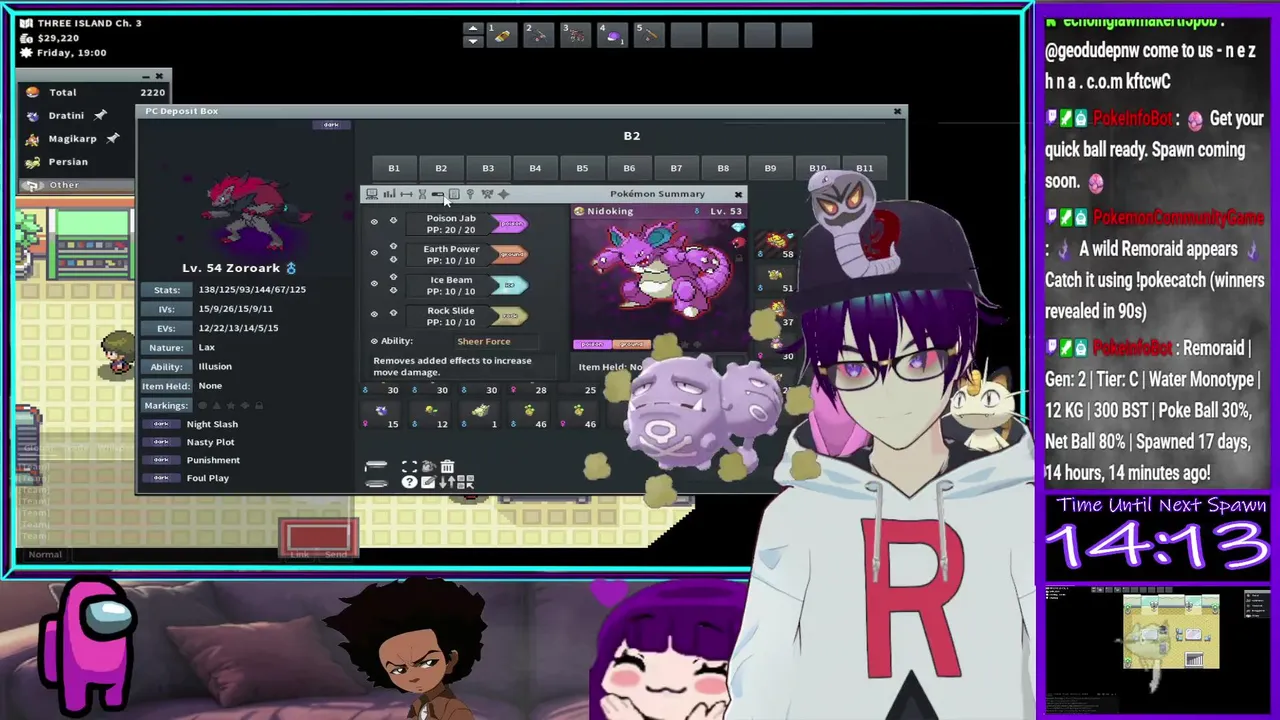
Task: Toggle visibility eye for Earth Power
Action: 374,253
